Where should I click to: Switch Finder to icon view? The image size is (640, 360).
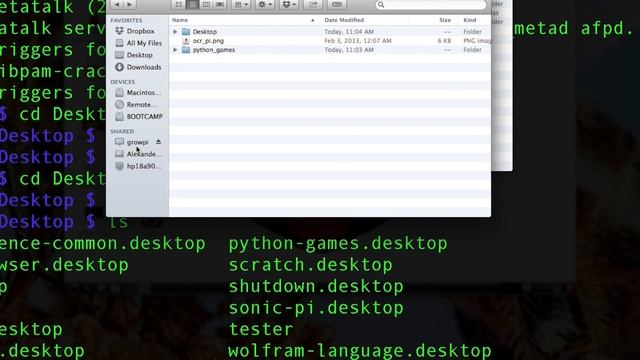point(178,4)
